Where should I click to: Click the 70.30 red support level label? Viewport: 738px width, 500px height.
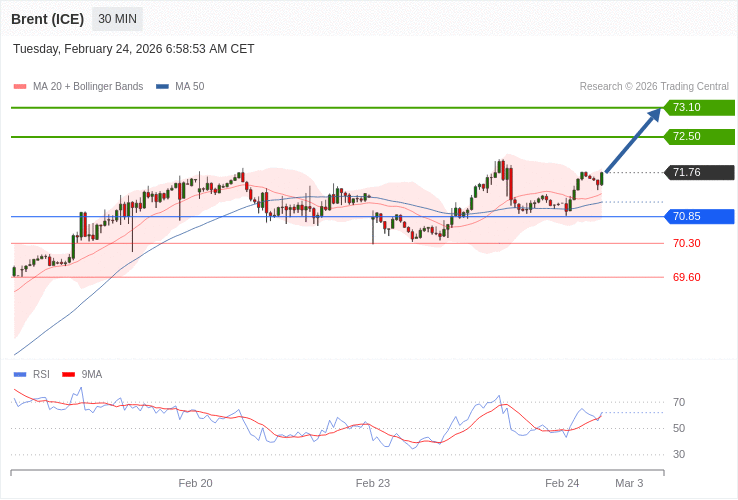pos(686,243)
